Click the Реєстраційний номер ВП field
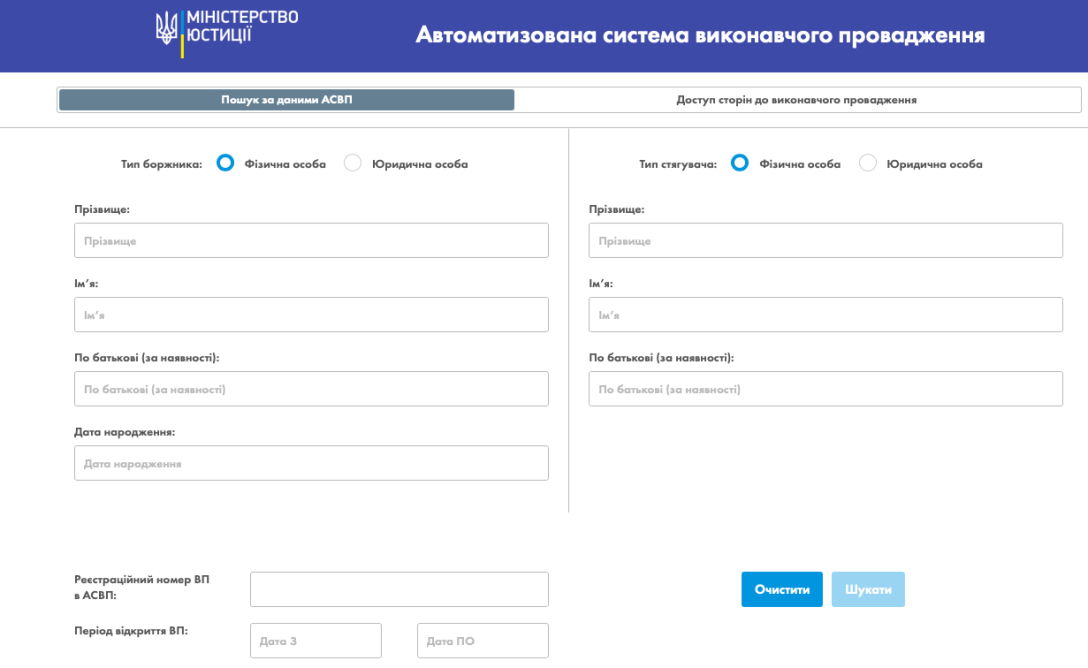 click(399, 589)
